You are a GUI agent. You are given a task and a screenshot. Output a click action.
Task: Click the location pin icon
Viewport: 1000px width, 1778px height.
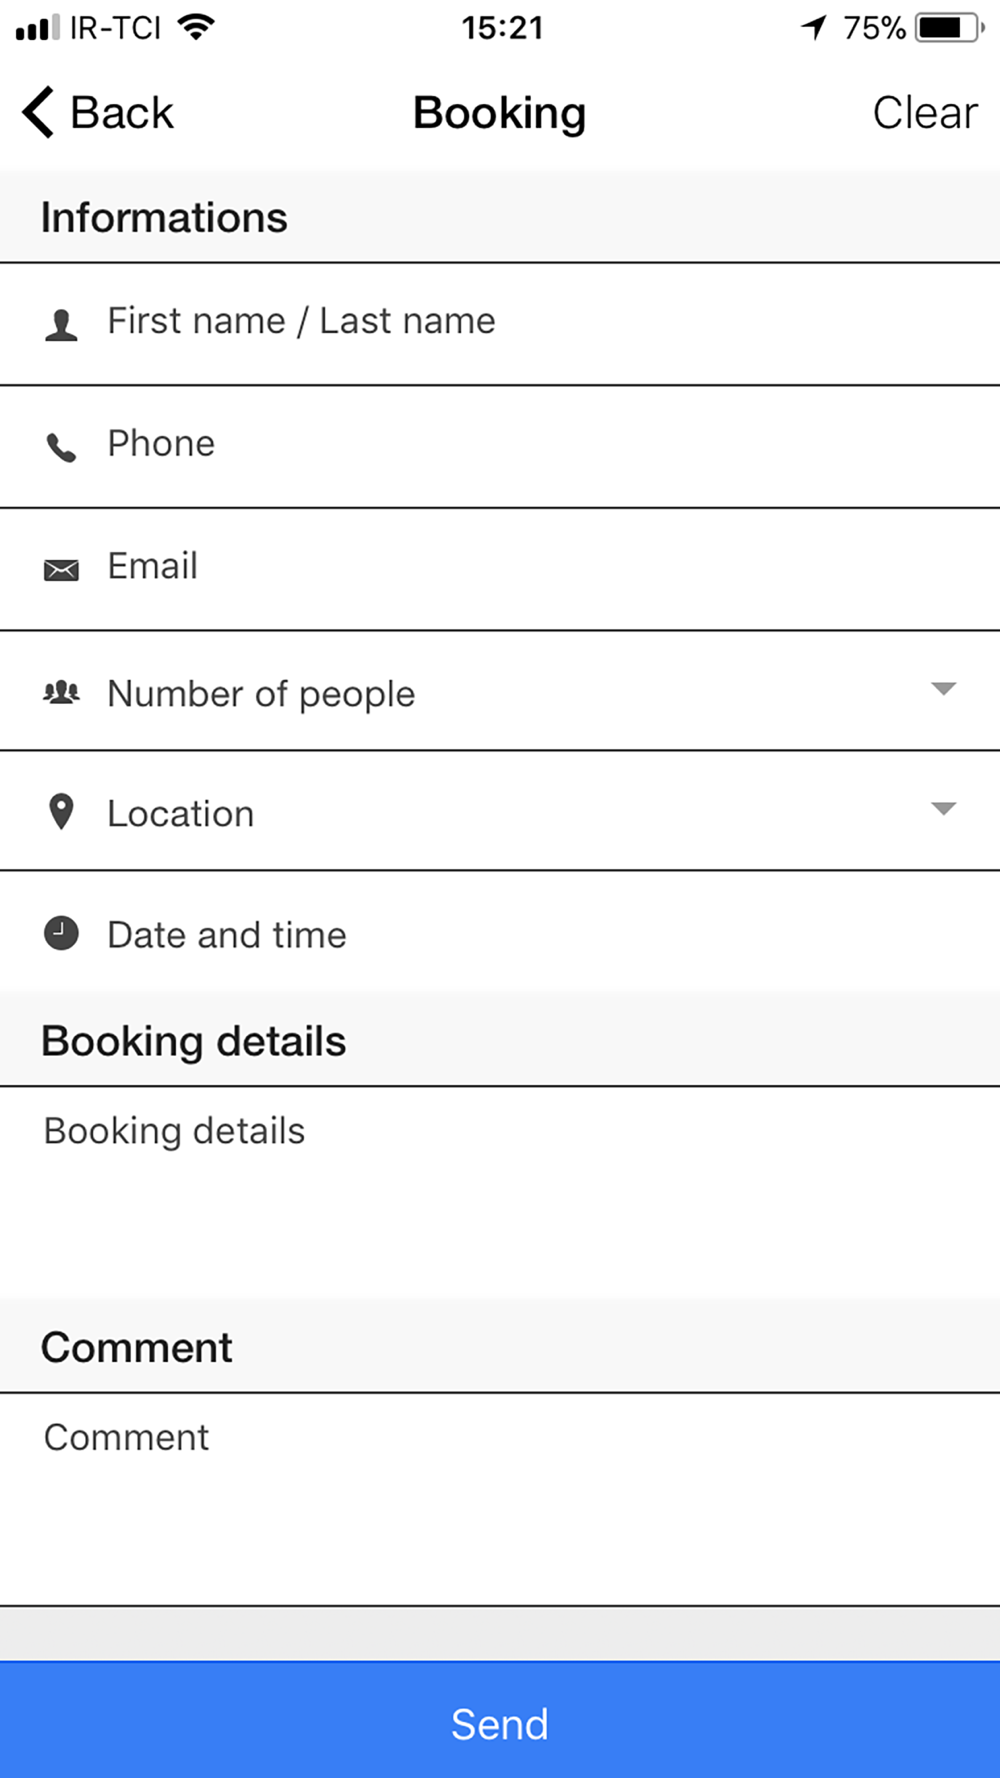click(61, 812)
